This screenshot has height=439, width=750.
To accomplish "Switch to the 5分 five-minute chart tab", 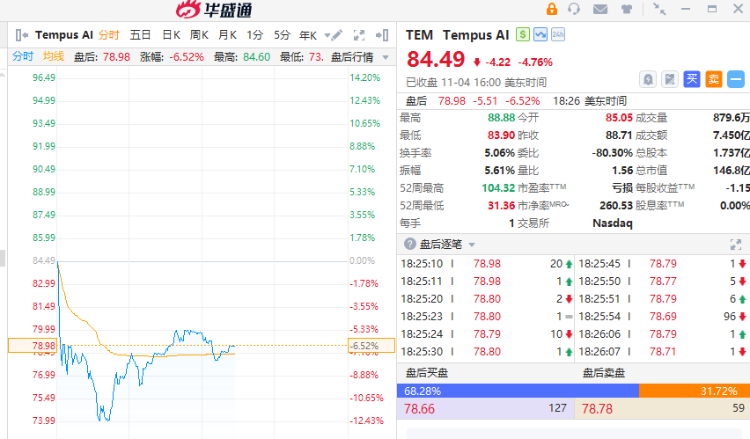I will [282, 35].
